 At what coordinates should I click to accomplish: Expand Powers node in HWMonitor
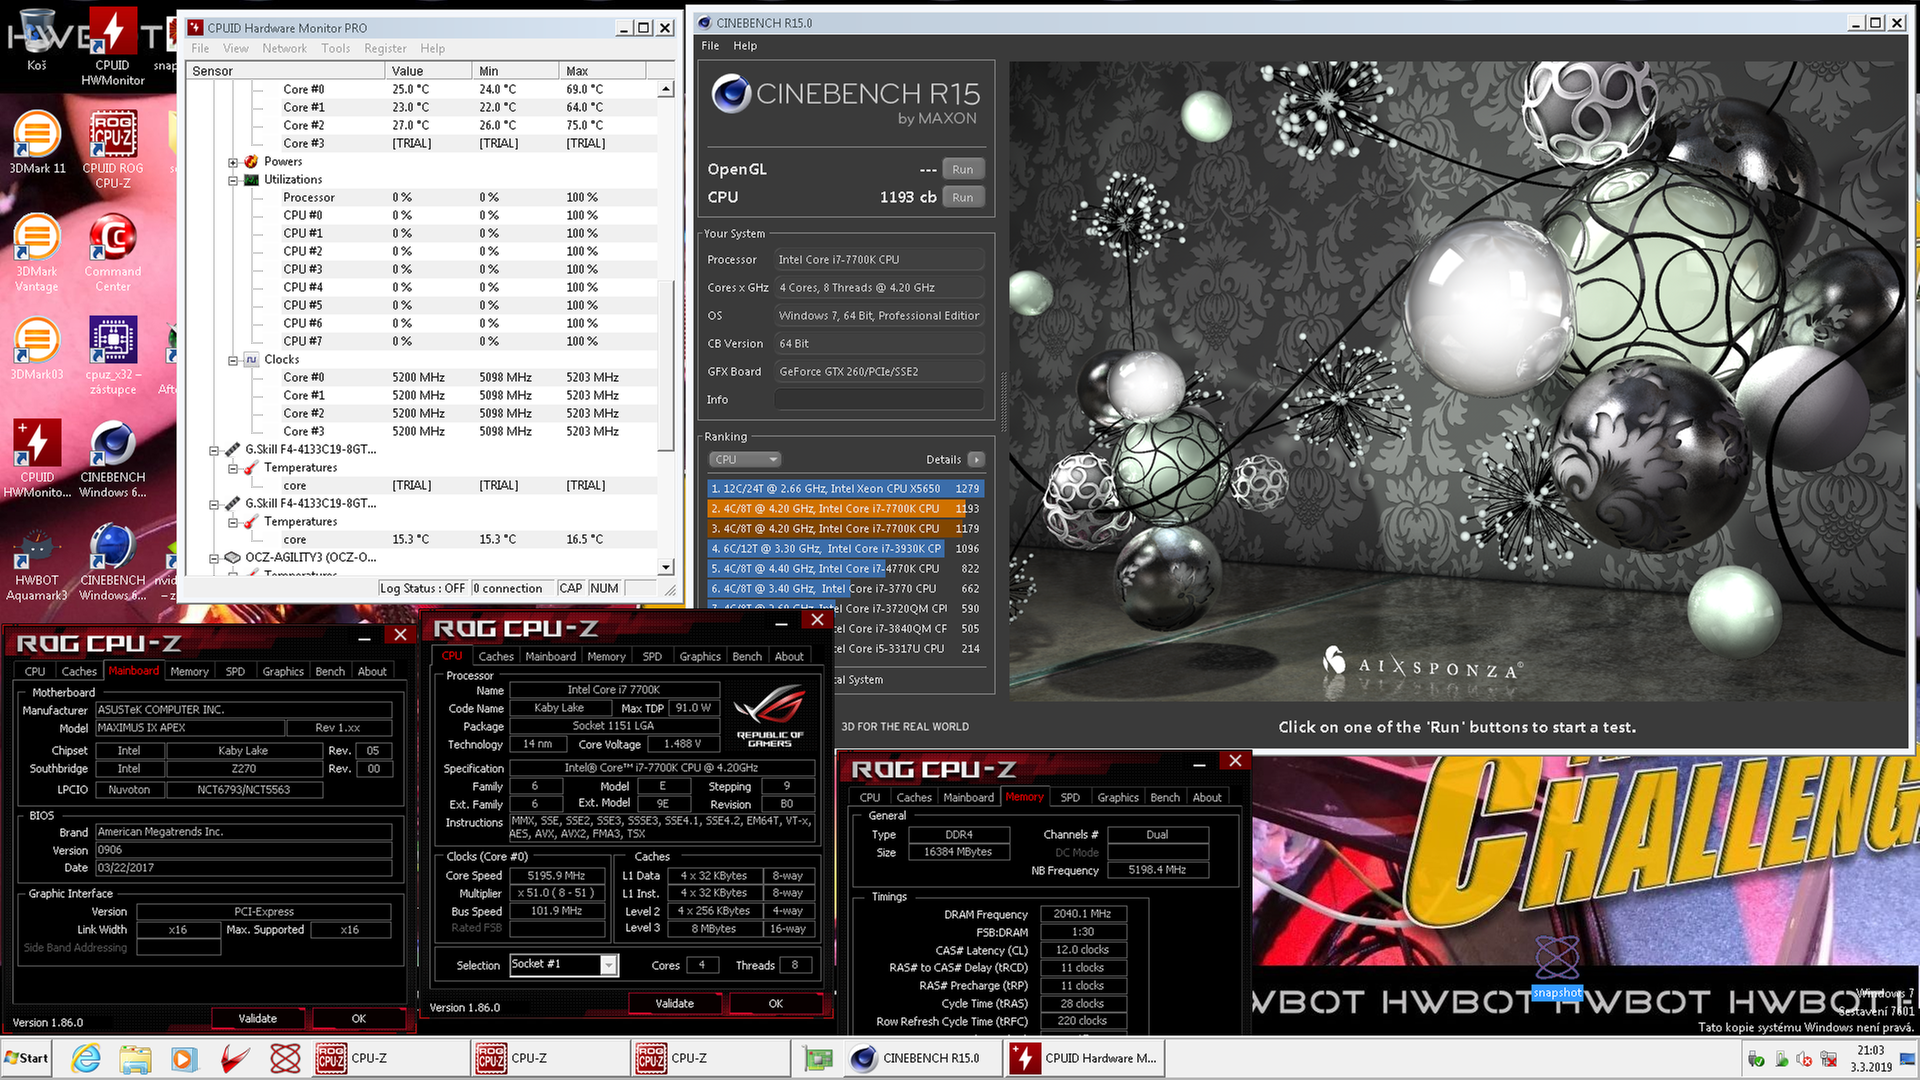pyautogui.click(x=232, y=162)
